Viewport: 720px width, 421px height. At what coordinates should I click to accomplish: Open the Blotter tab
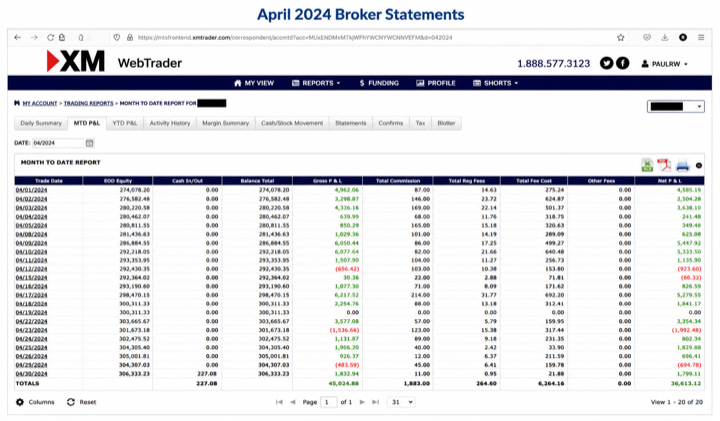[x=446, y=123]
